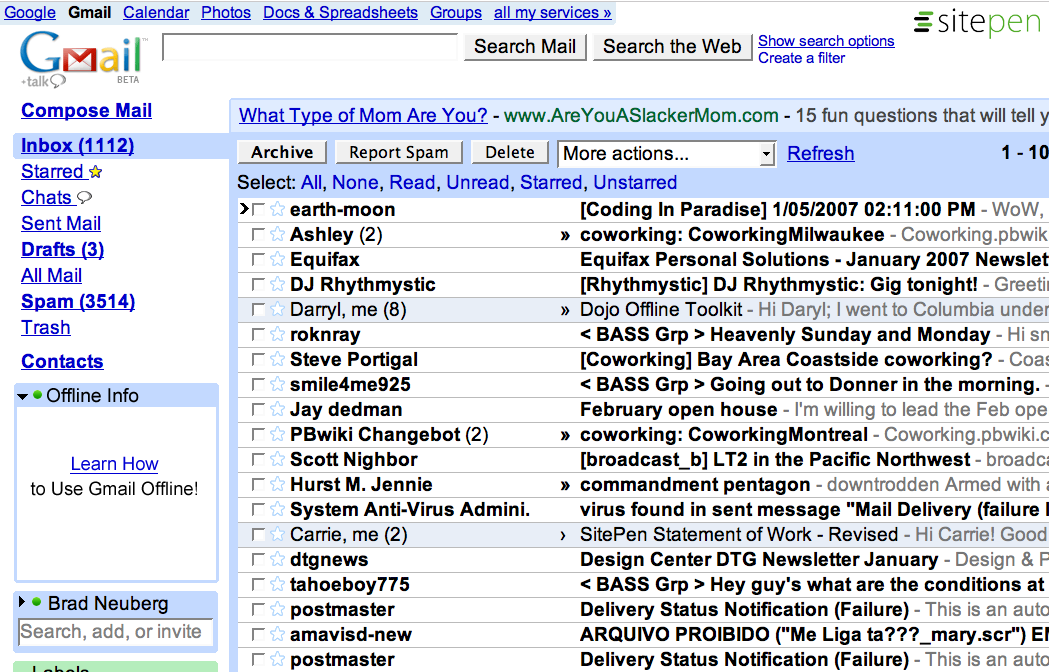Star the DJ Rhythmystic message
The width and height of the screenshot is (1049, 672).
click(278, 284)
